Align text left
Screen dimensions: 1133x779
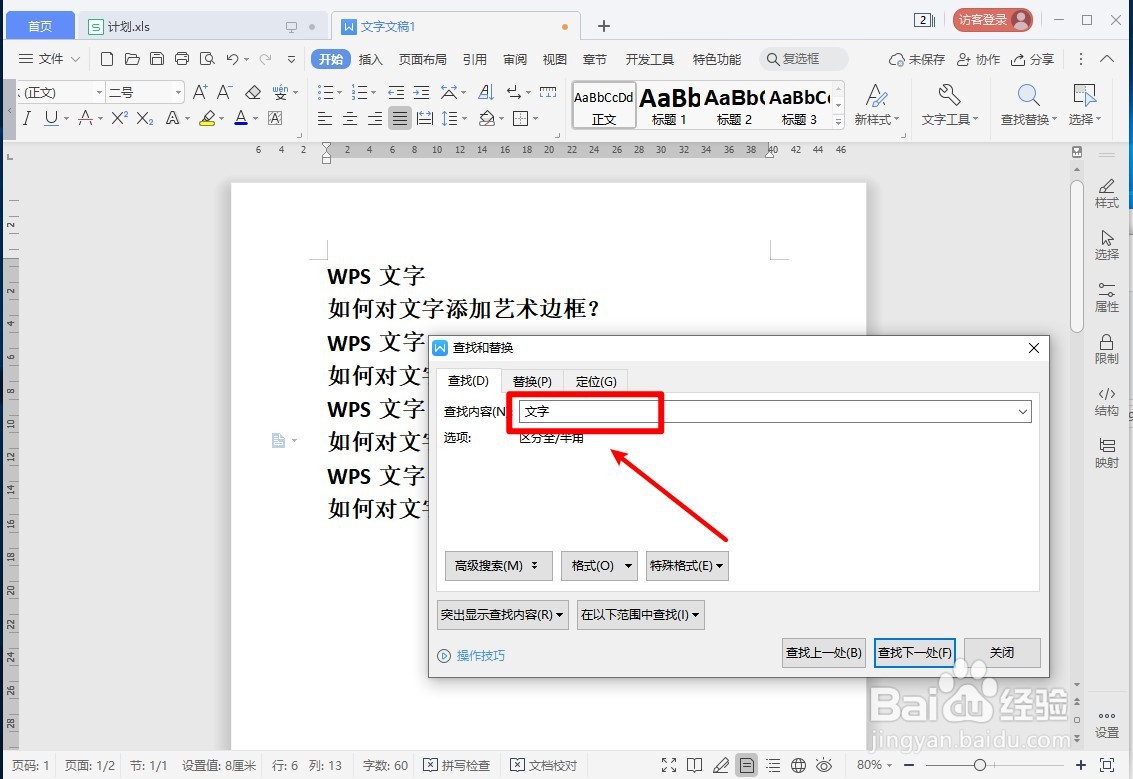pos(325,119)
